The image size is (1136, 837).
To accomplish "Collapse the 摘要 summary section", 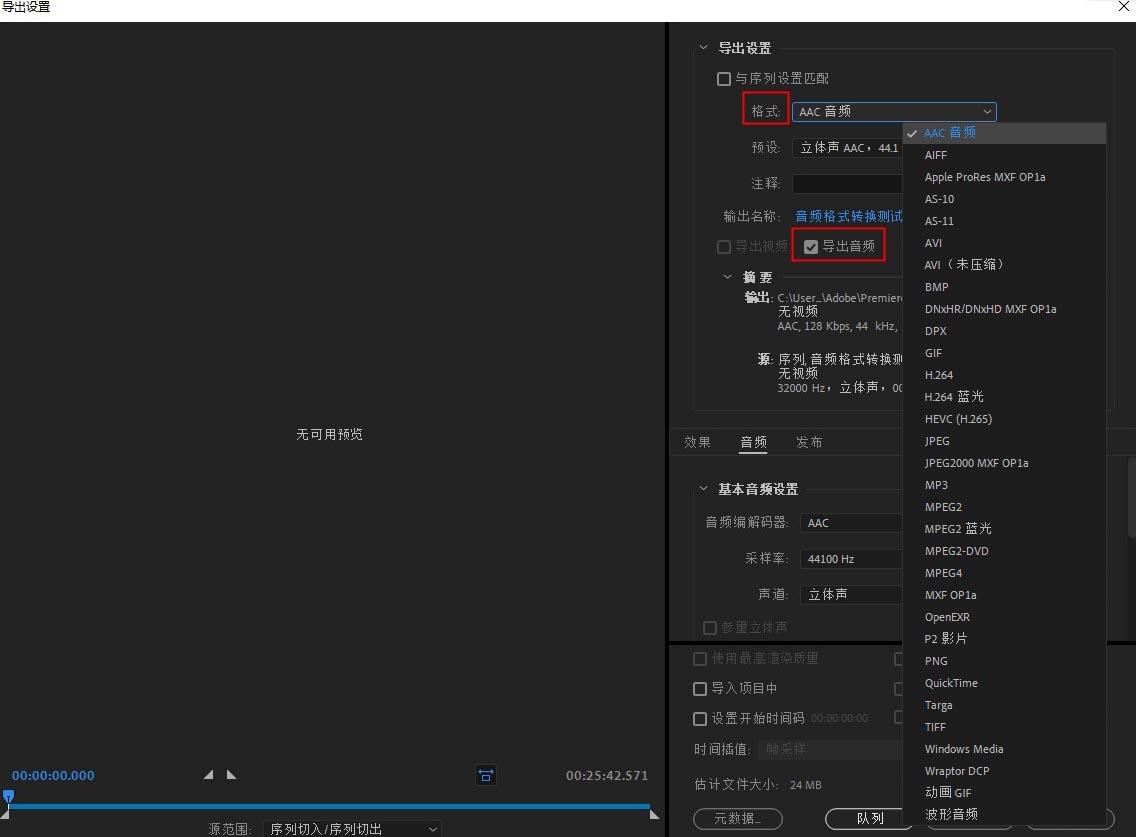I will tap(728, 277).
